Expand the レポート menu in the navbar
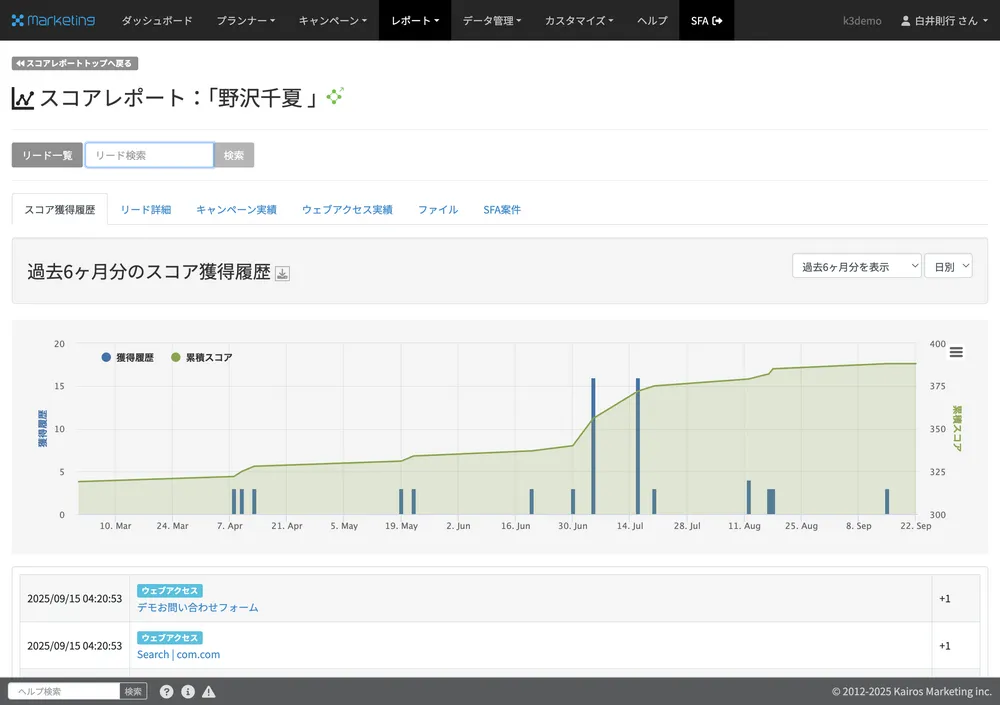Image resolution: width=1000 pixels, height=705 pixels. tap(414, 20)
